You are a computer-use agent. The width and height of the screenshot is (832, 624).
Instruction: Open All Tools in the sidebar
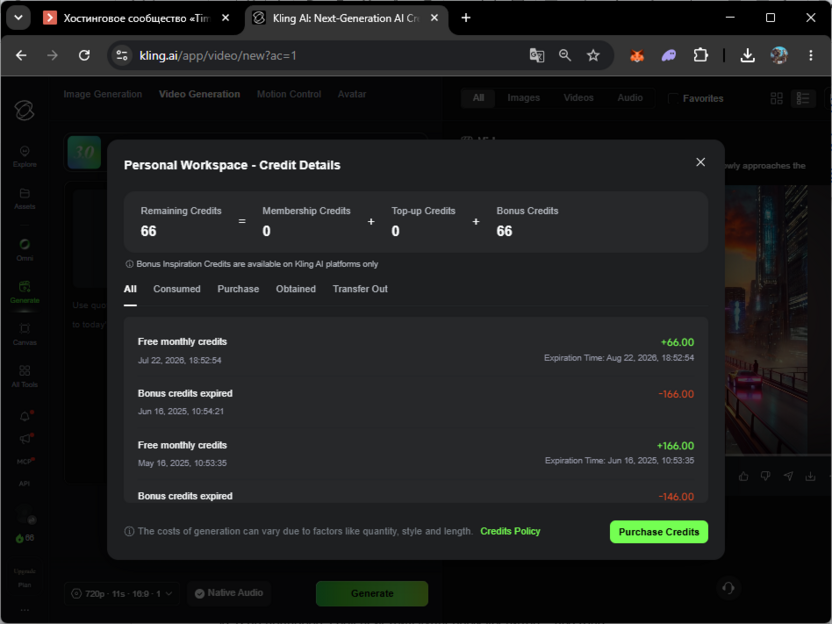click(24, 376)
